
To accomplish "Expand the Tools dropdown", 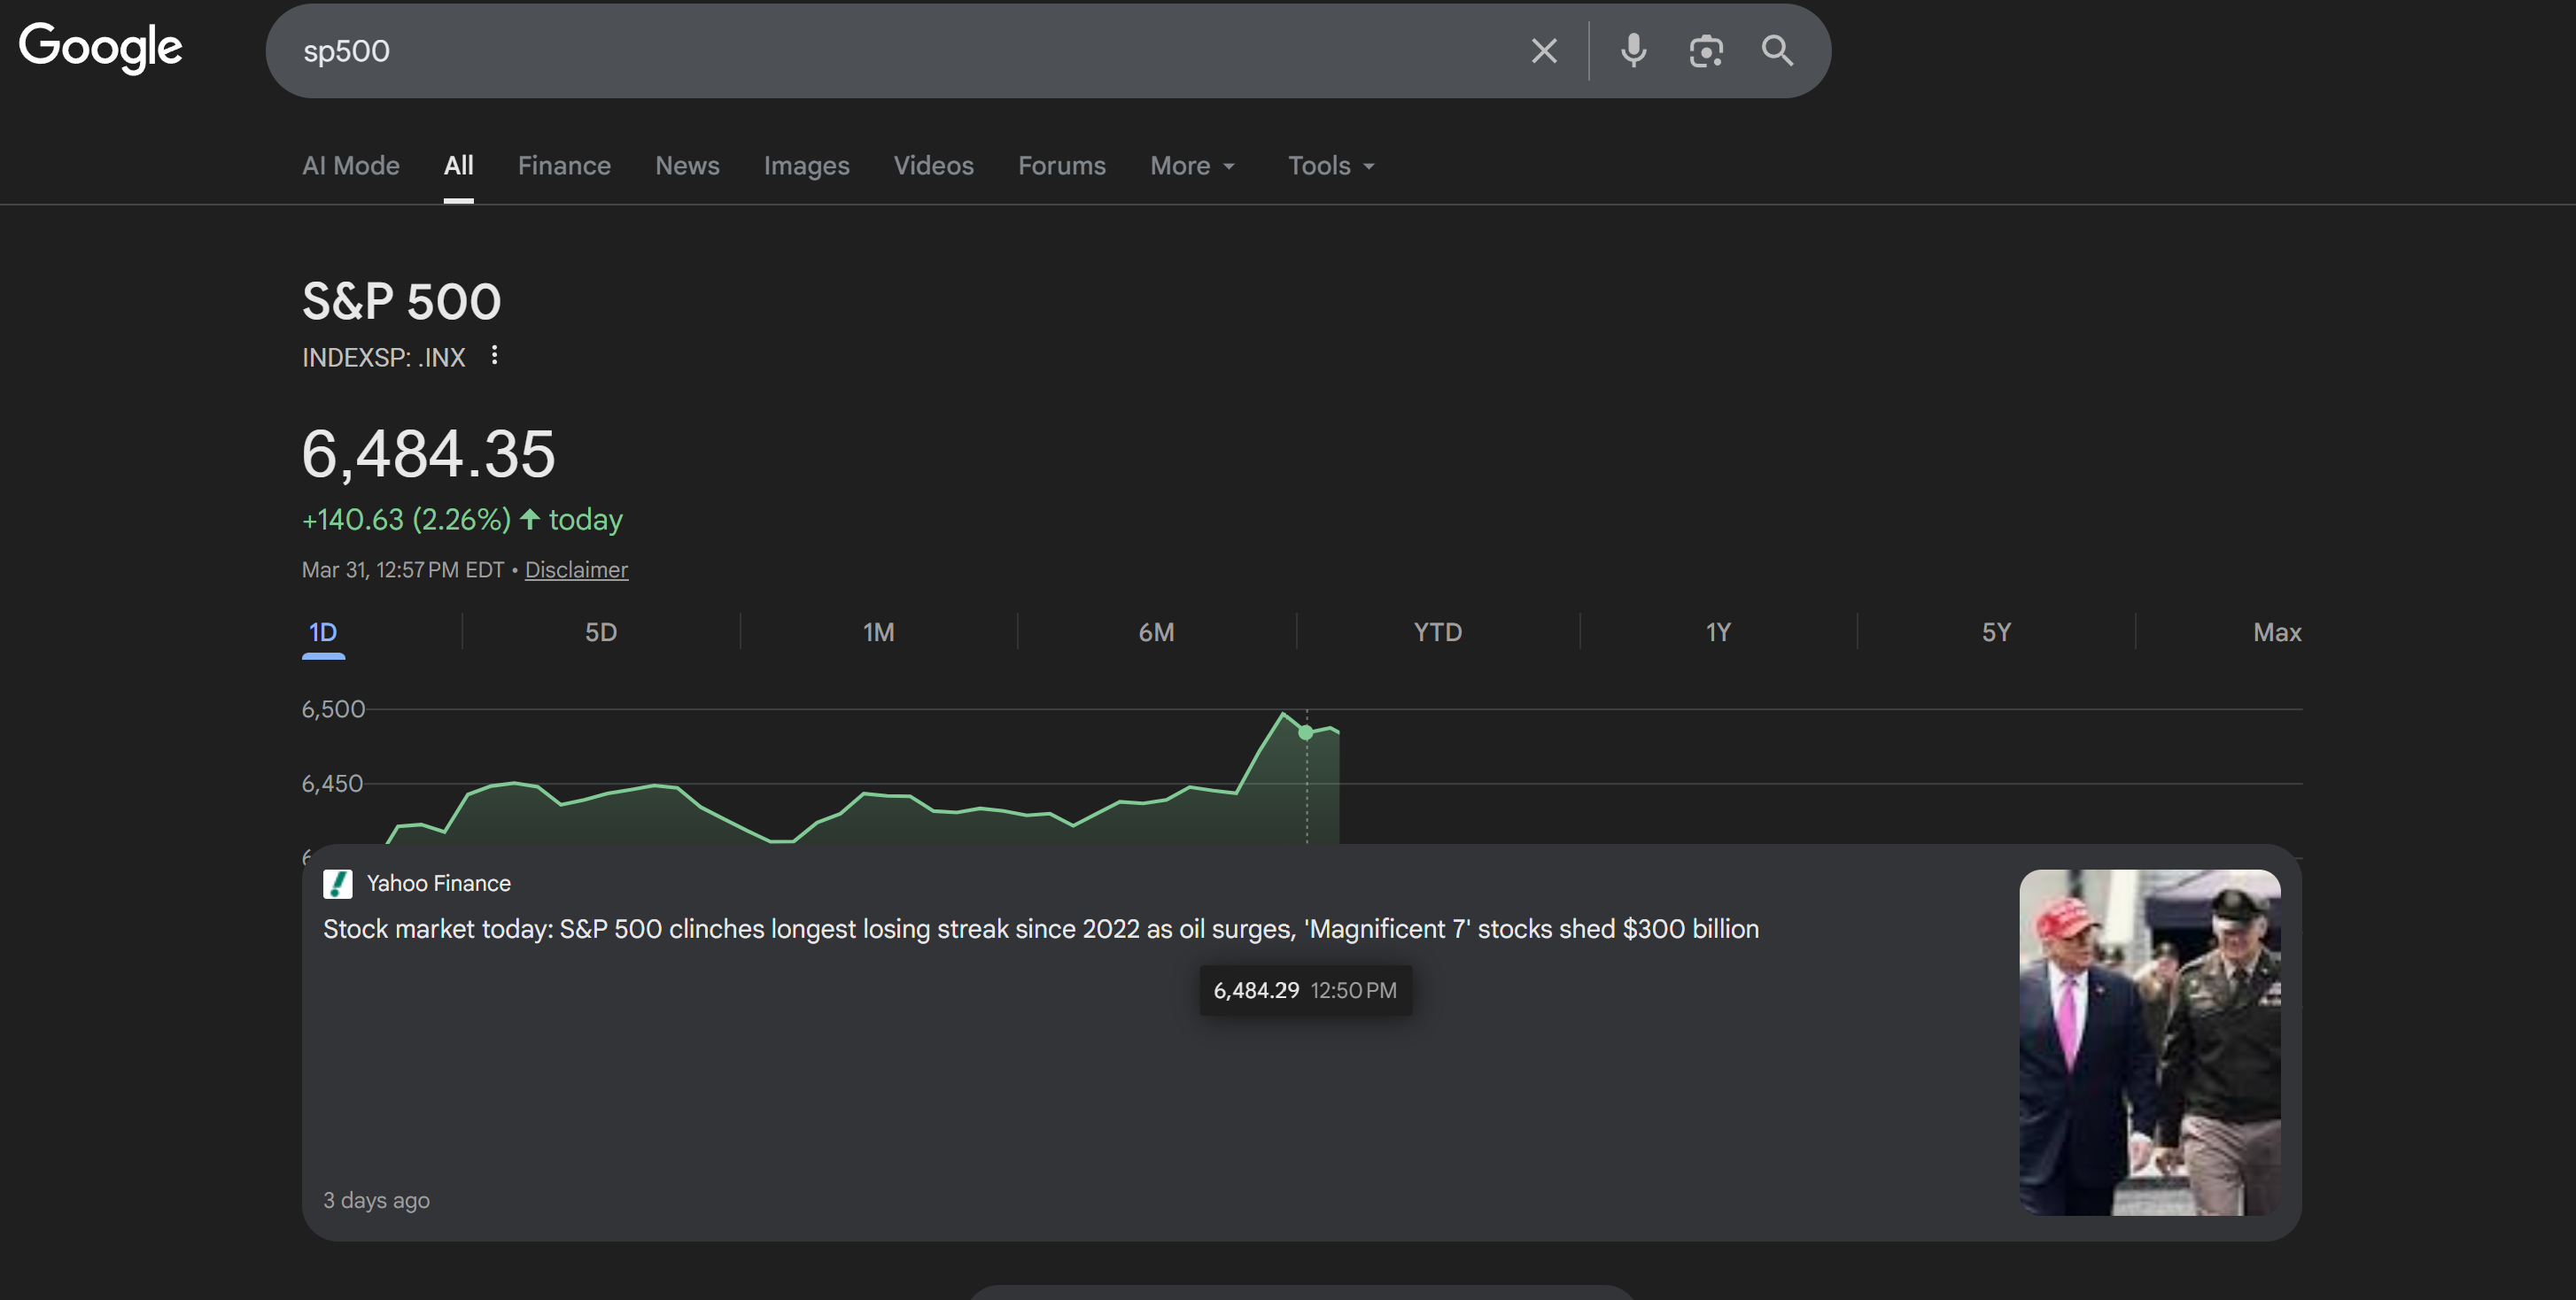I will coord(1330,166).
